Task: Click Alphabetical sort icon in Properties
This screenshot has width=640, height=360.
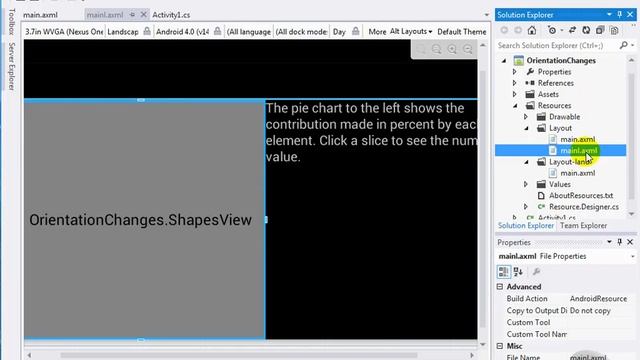Action: click(518, 271)
